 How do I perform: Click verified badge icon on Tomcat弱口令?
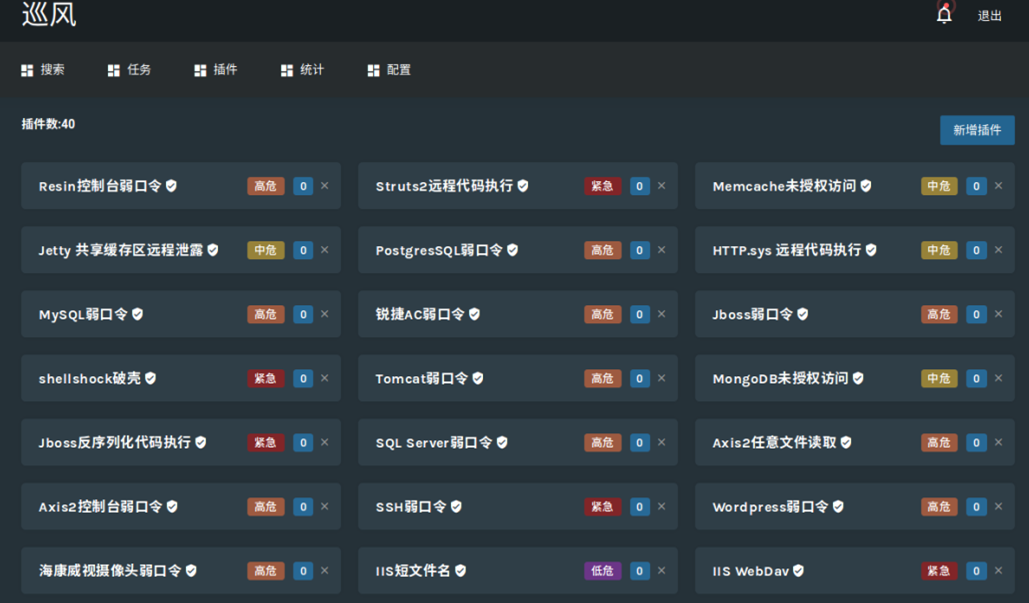point(476,378)
